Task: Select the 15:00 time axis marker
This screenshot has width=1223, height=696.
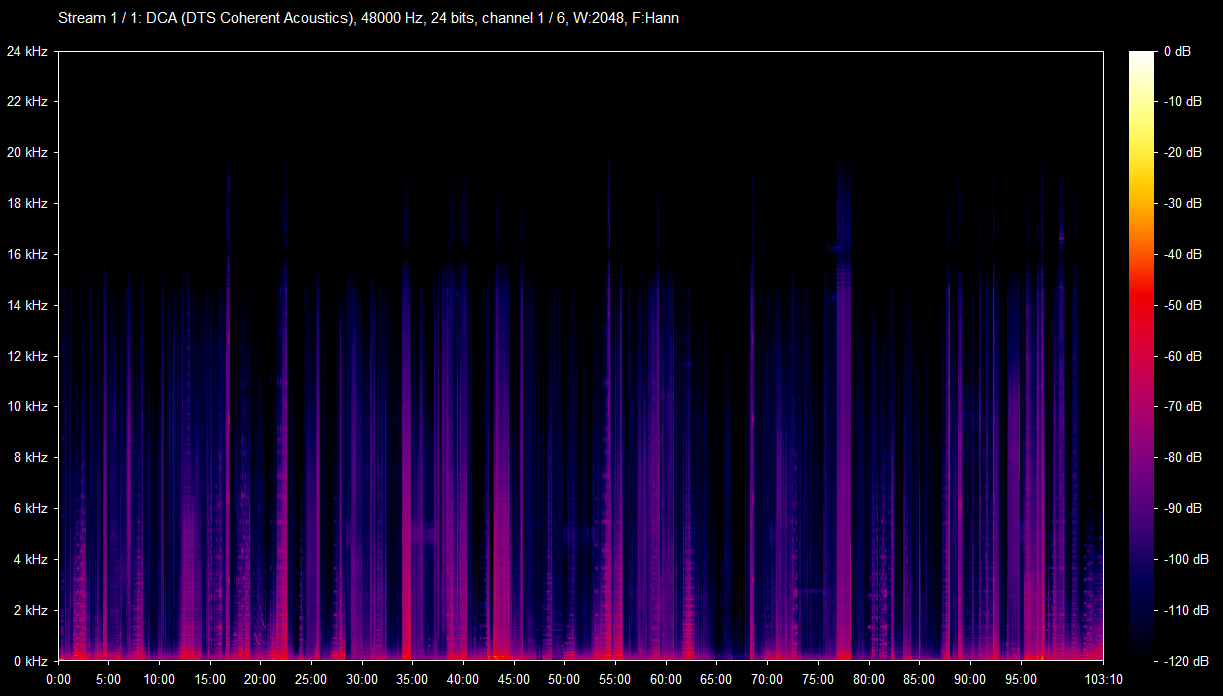Action: (x=210, y=678)
